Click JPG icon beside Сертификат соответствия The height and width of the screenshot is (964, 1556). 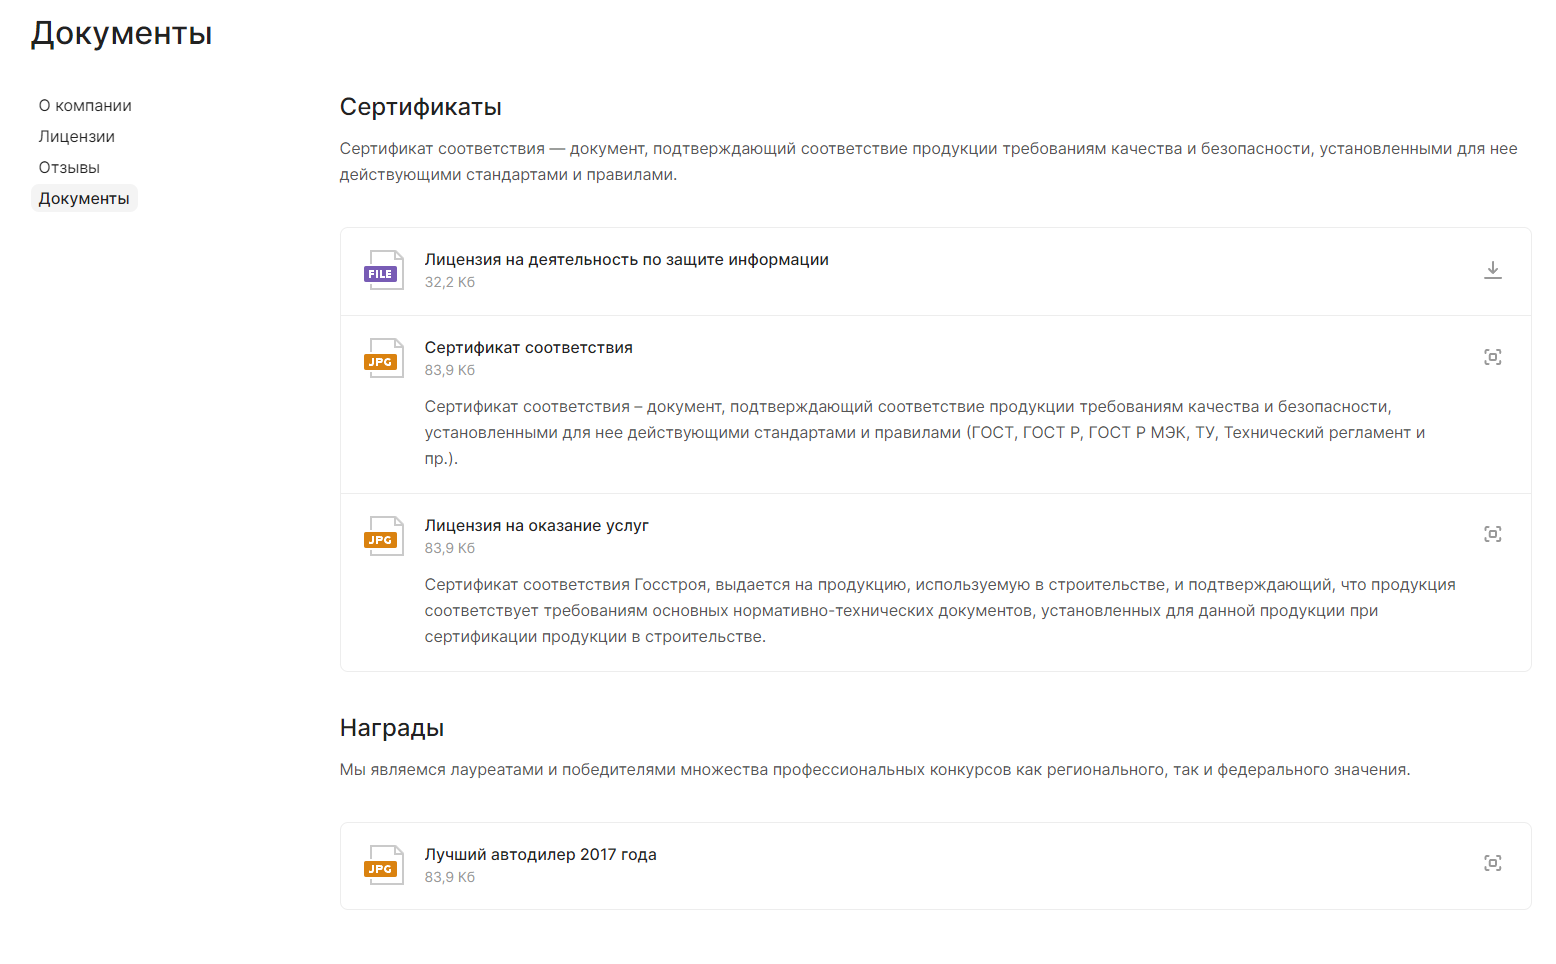coord(384,358)
